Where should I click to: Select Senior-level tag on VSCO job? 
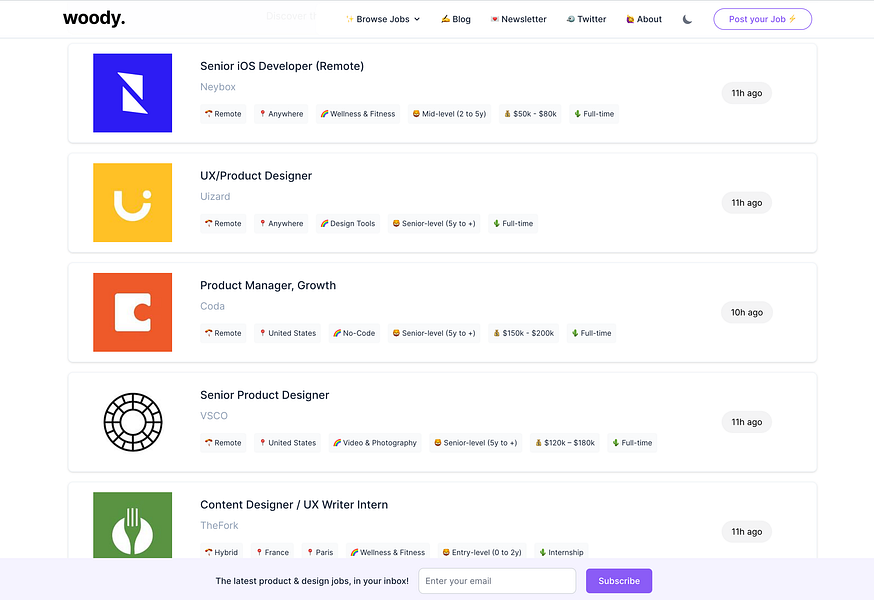tap(475, 443)
